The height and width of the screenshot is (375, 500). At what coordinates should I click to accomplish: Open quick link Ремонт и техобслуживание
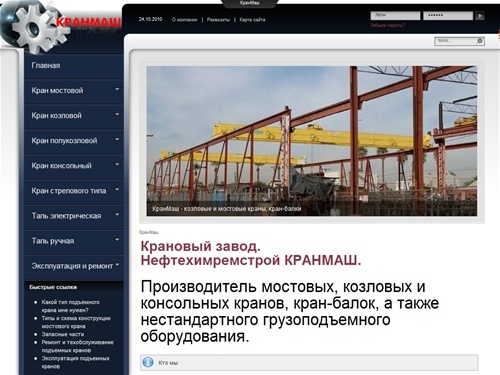77,346
